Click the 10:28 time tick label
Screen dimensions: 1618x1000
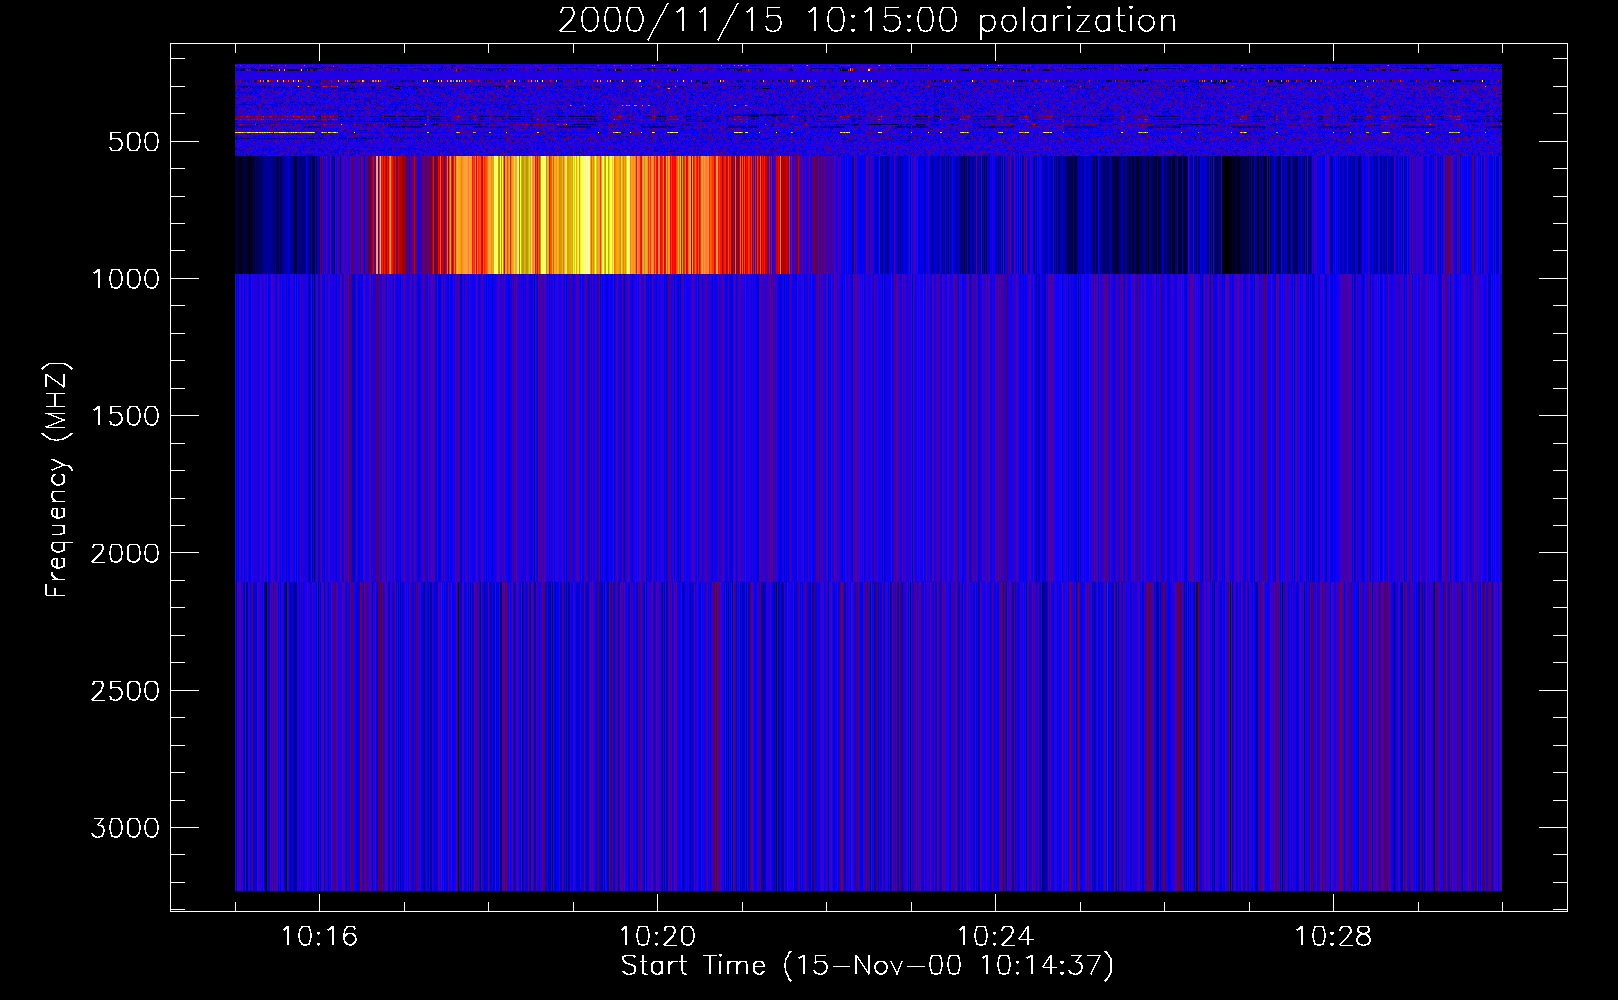click(x=1333, y=937)
